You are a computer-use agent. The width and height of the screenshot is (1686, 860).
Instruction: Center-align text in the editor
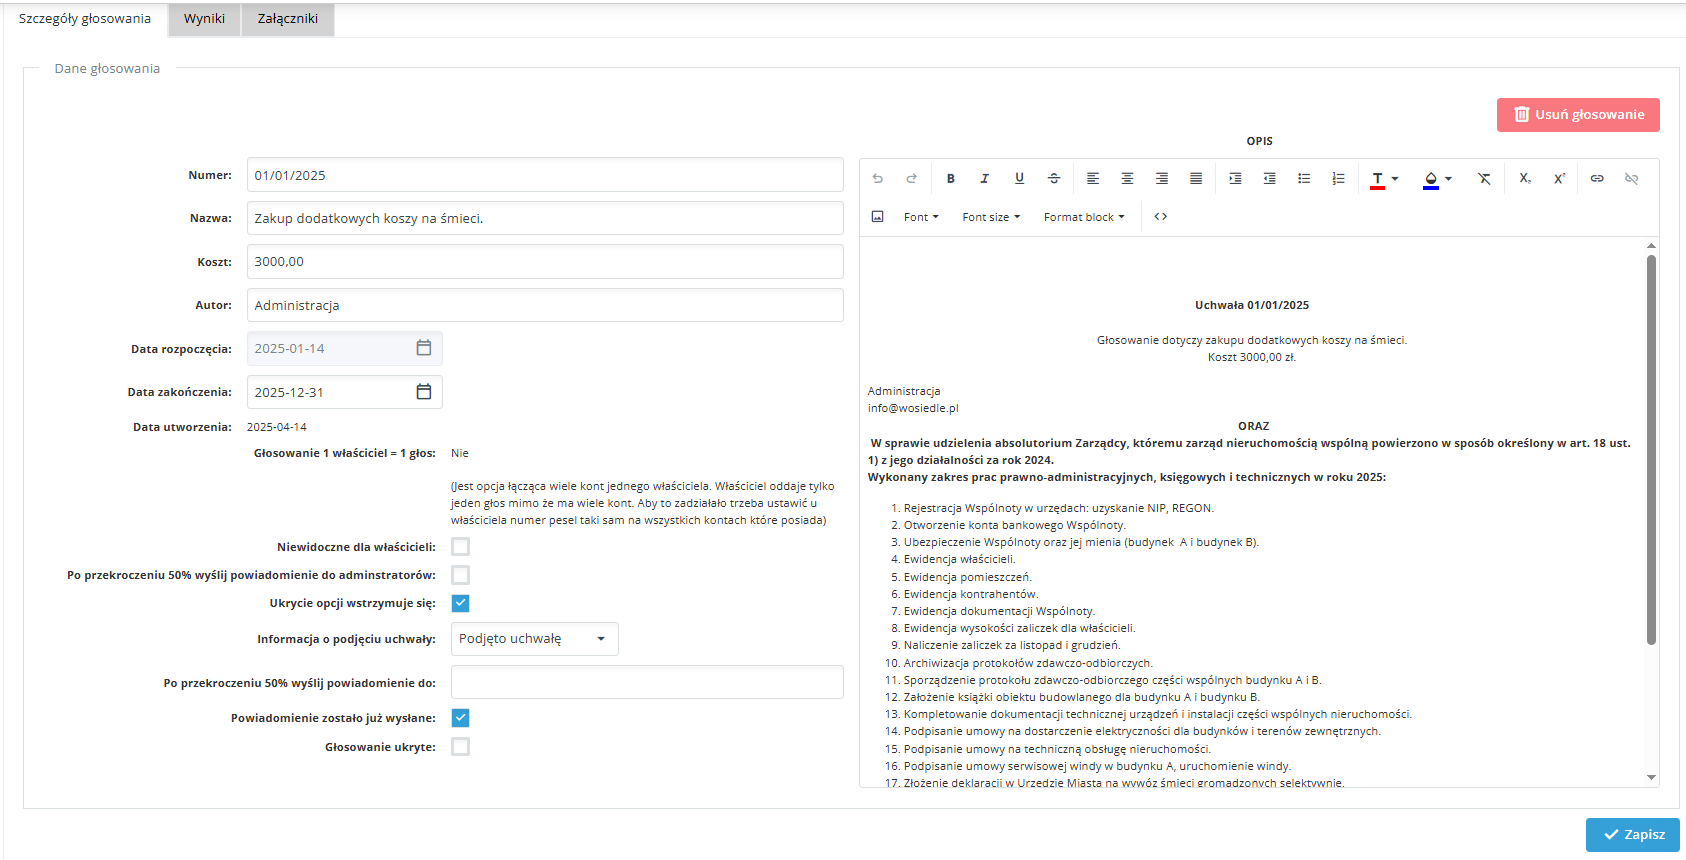[x=1127, y=179]
